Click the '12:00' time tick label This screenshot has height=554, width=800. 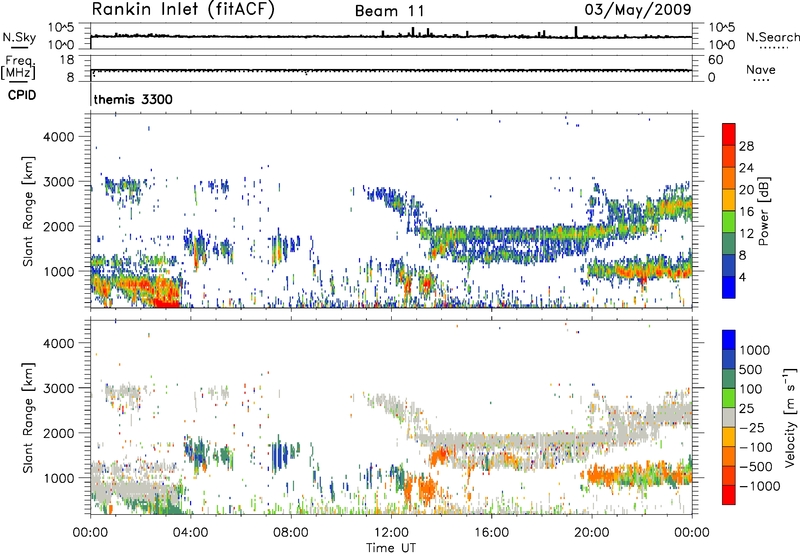click(391, 533)
